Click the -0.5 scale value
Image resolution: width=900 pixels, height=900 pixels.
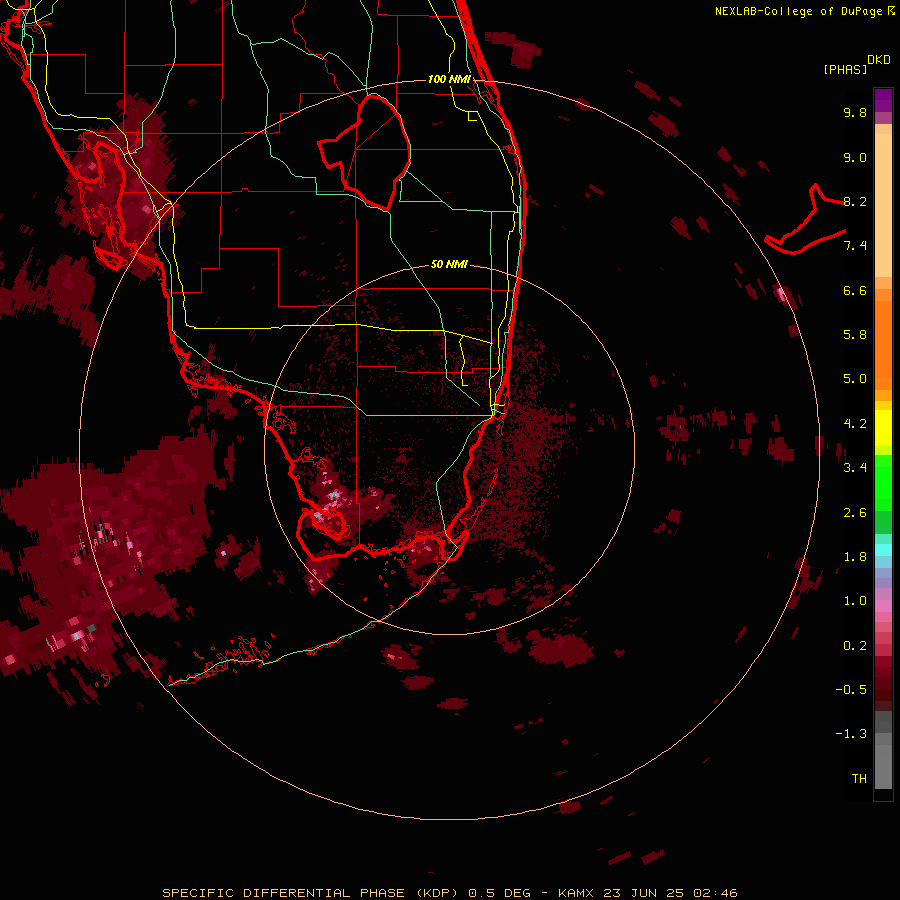coord(851,690)
